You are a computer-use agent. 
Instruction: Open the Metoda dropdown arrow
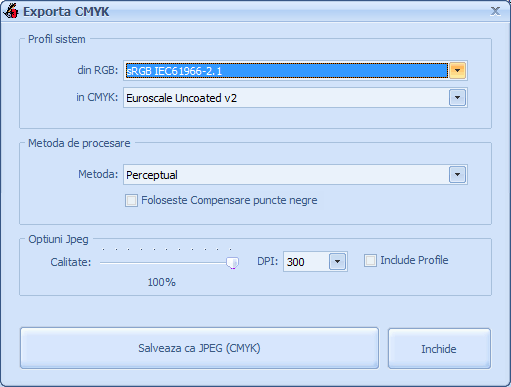[x=457, y=175]
